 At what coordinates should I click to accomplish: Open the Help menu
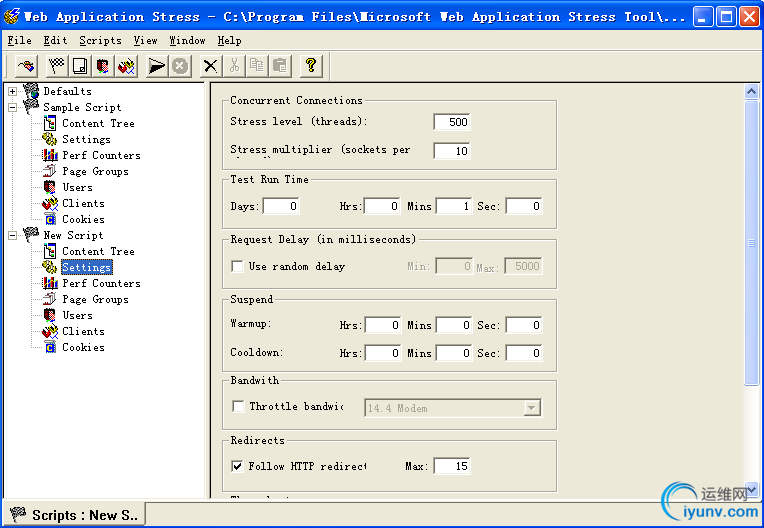point(229,40)
